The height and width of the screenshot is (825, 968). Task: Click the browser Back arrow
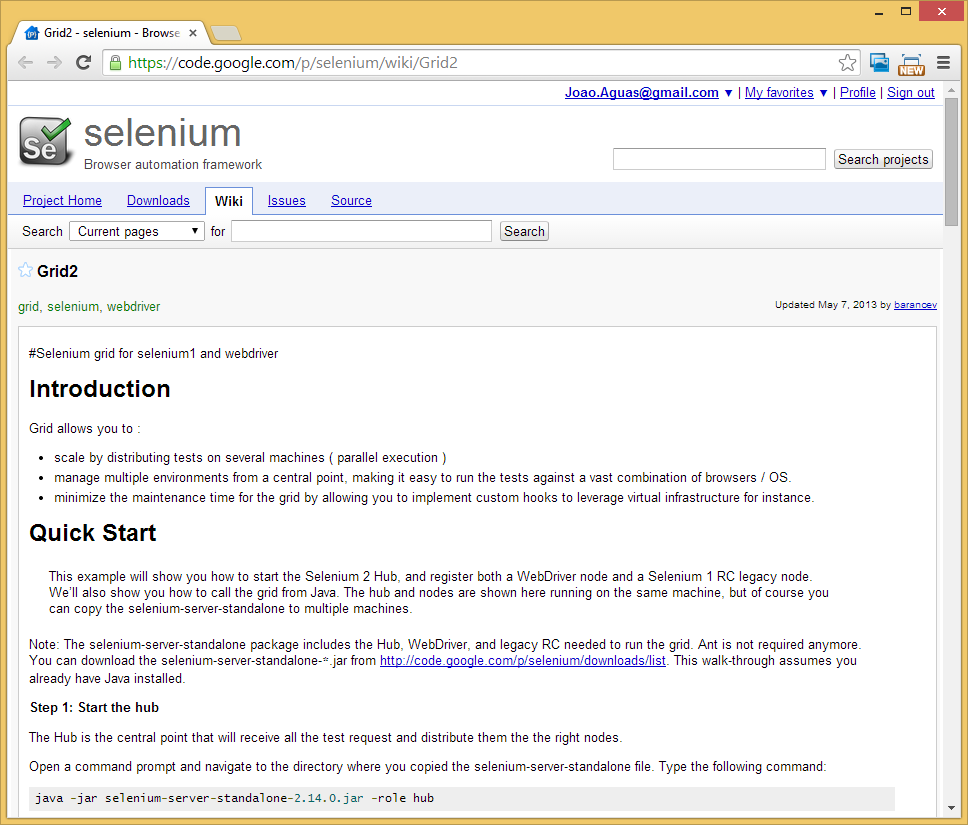25,62
